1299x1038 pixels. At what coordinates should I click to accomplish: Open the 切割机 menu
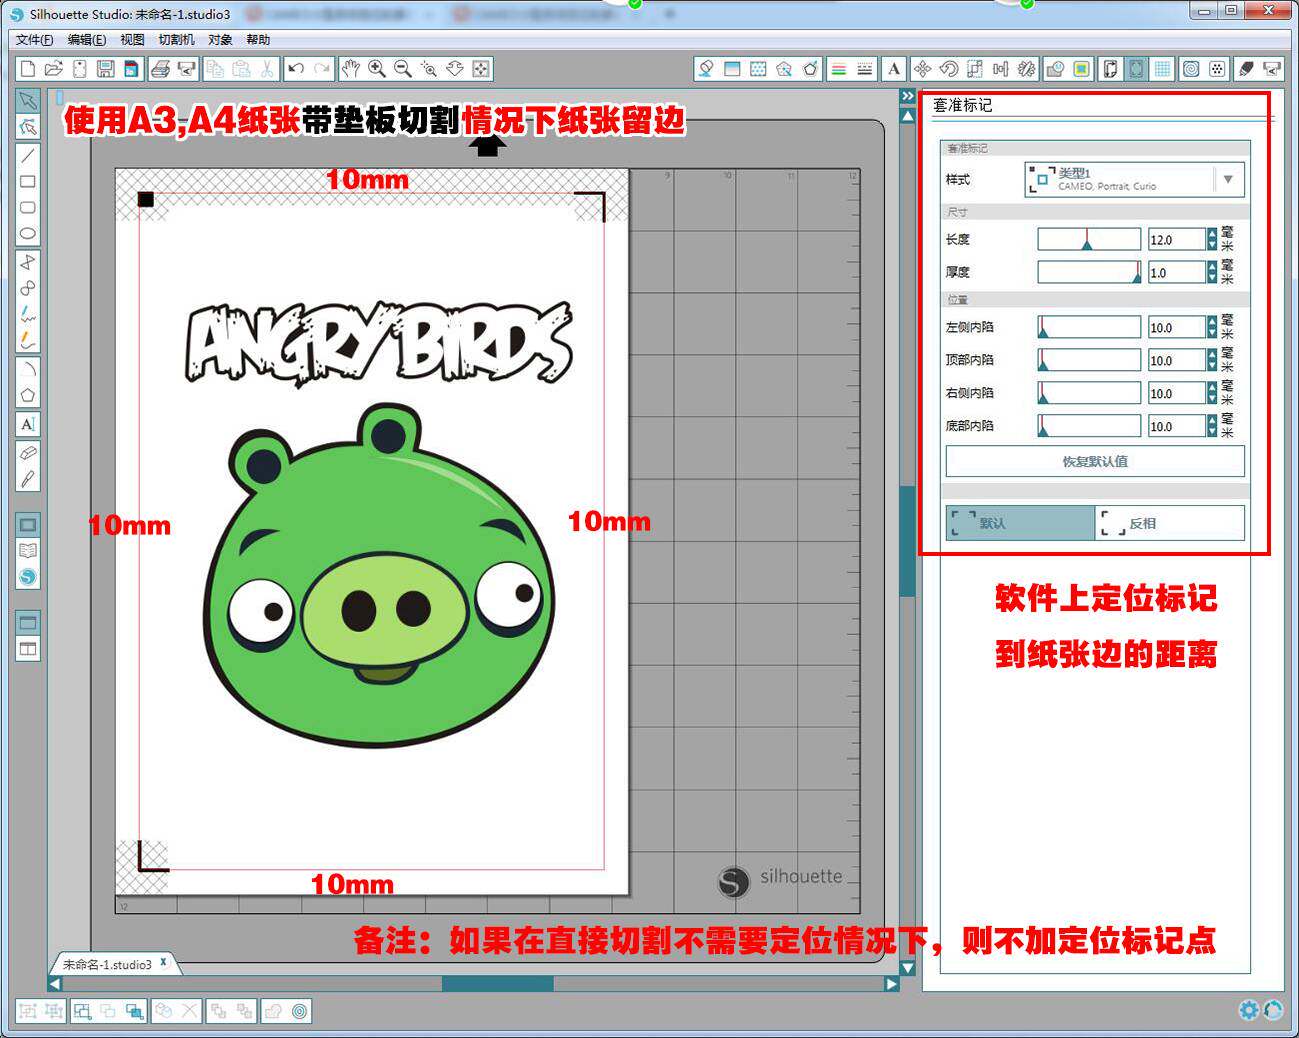(x=177, y=40)
